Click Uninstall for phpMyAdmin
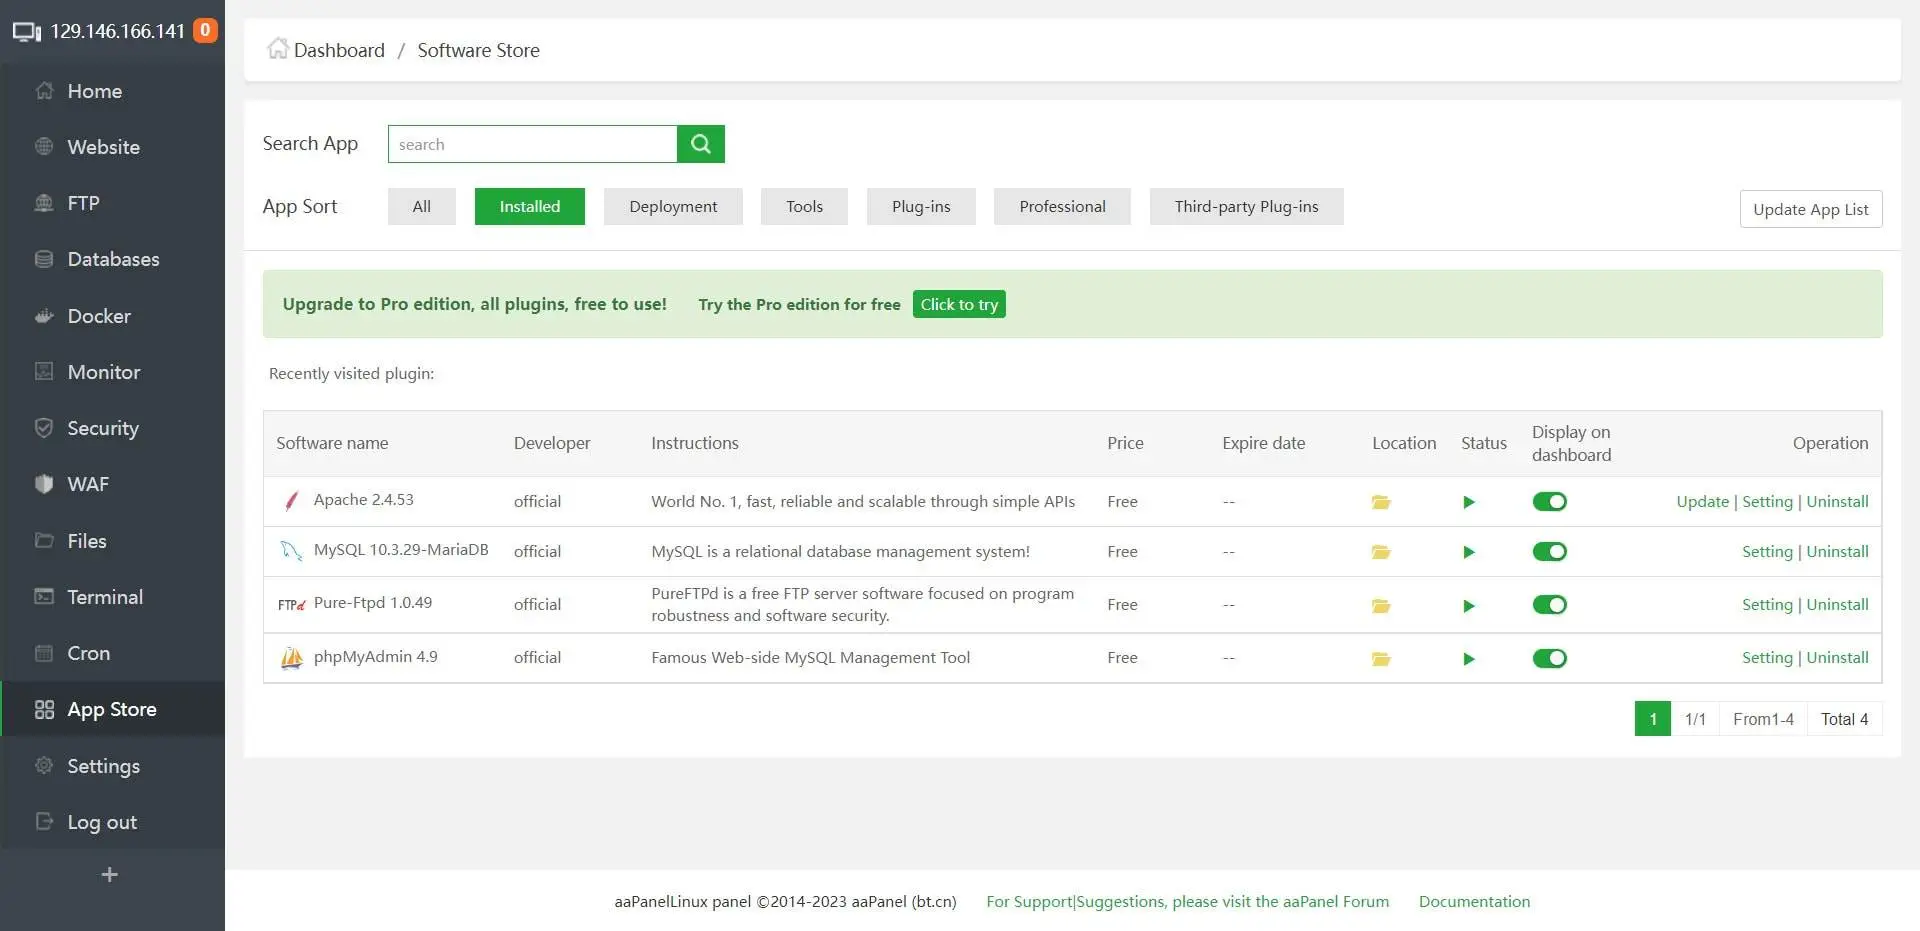1920x931 pixels. 1837,657
